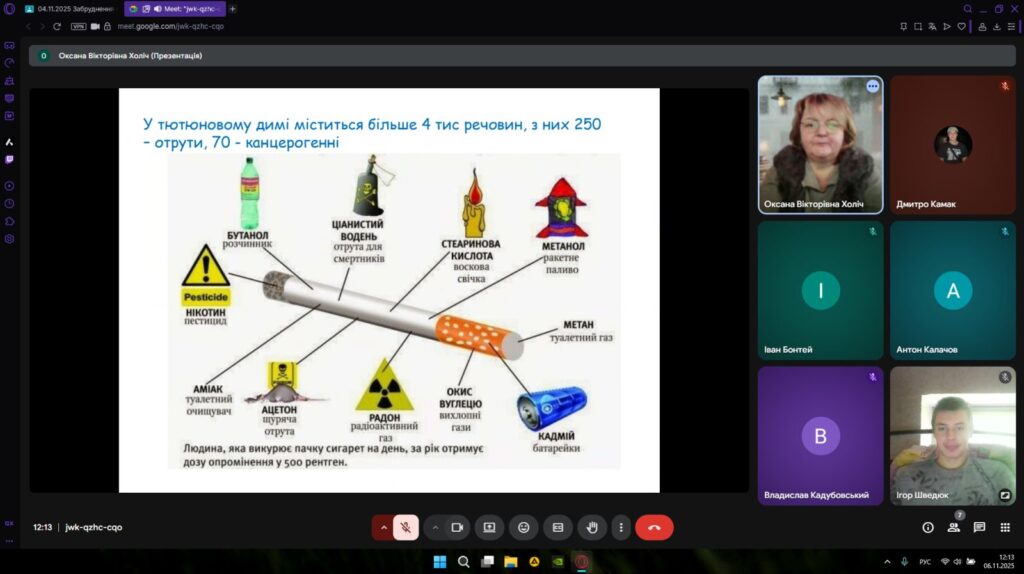Reload the current page
Screen dimensions: 1024x574
(x=57, y=26)
